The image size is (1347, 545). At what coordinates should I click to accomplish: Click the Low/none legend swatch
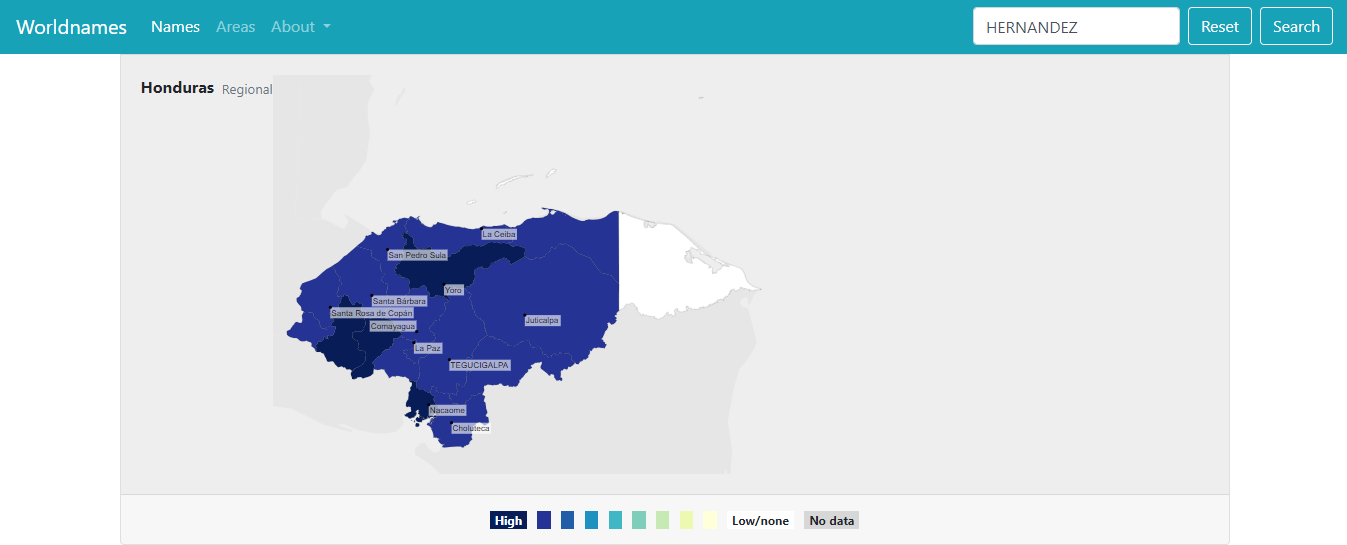760,520
